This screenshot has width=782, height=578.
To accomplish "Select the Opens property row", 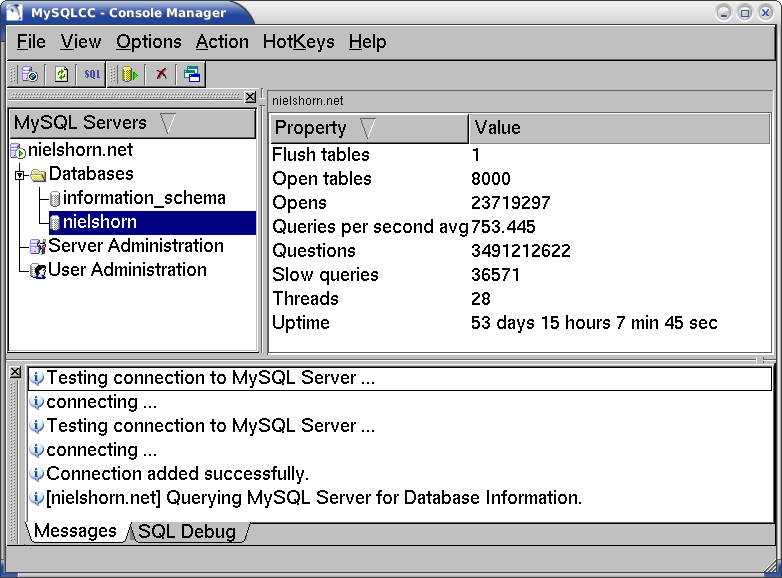I will [x=520, y=202].
